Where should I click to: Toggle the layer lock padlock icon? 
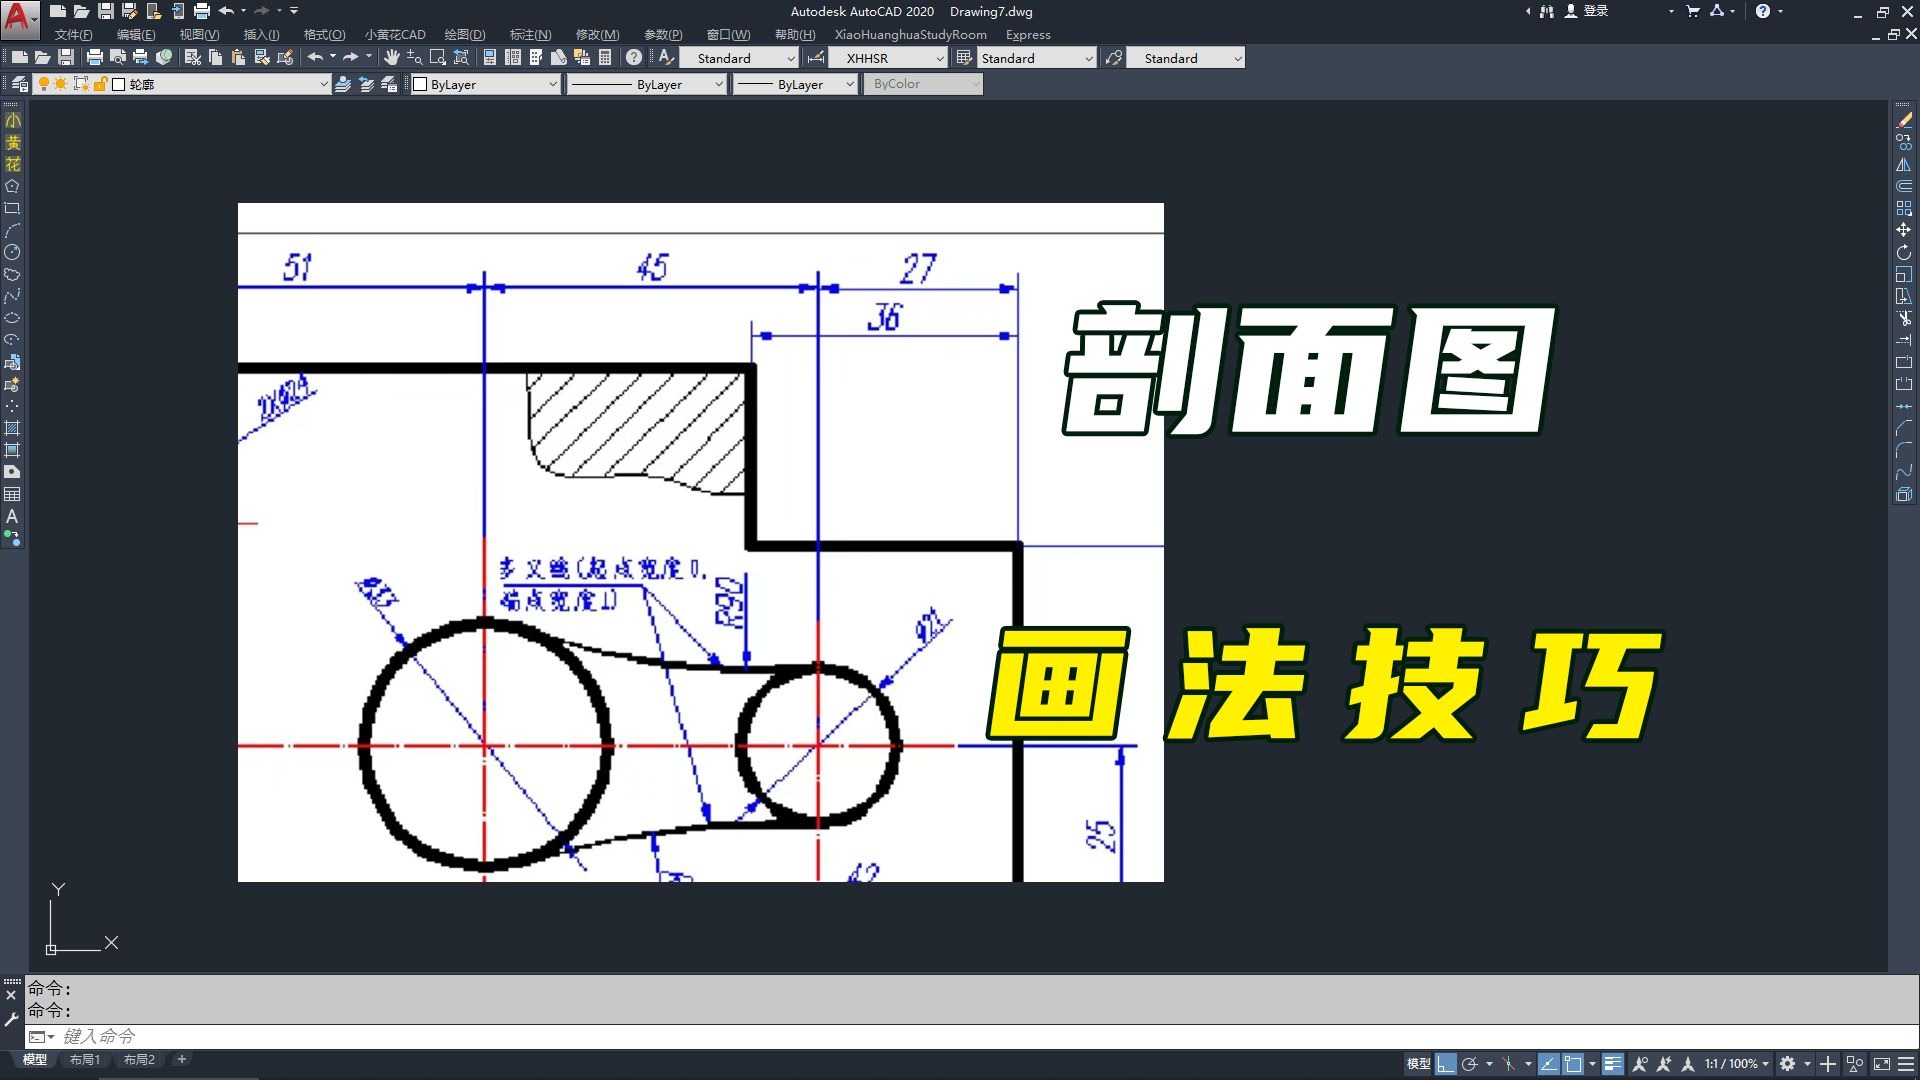coord(101,84)
